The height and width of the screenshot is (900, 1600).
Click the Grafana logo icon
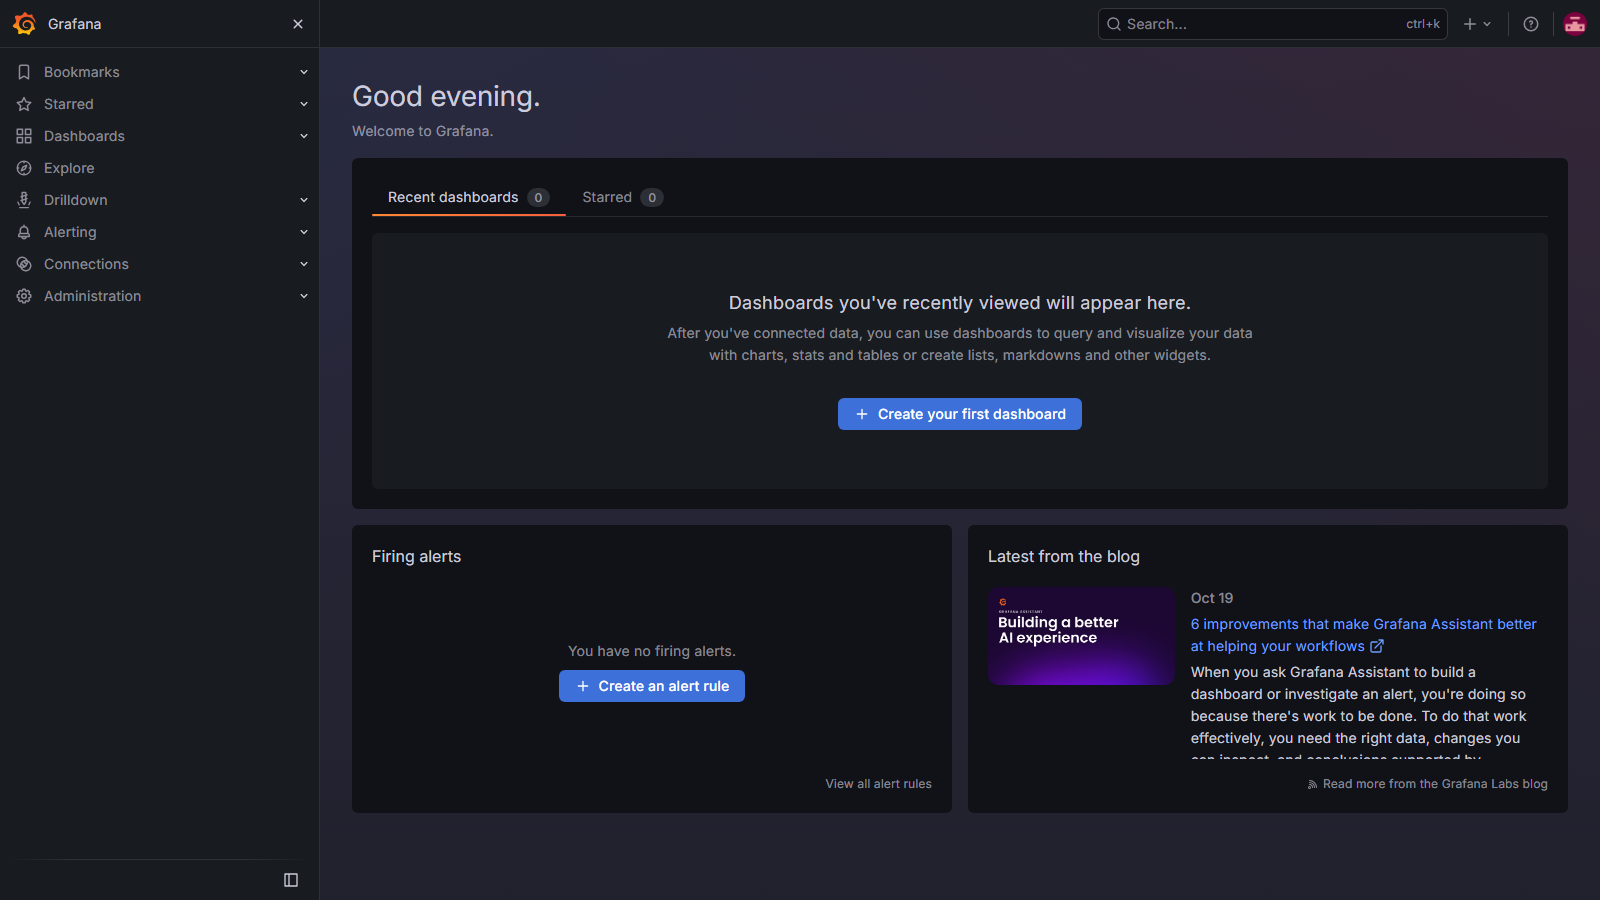pyautogui.click(x=24, y=24)
